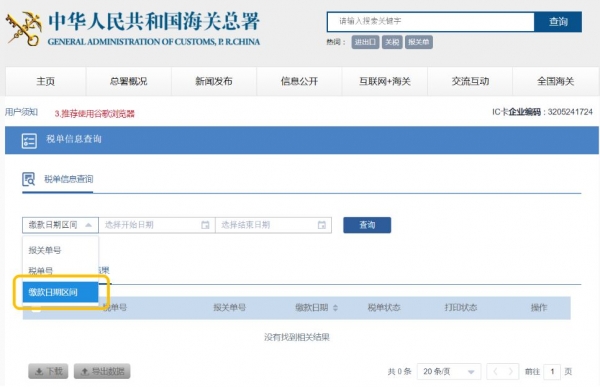Go to next page arrow
Screen dimensions: 600x387
510,371
